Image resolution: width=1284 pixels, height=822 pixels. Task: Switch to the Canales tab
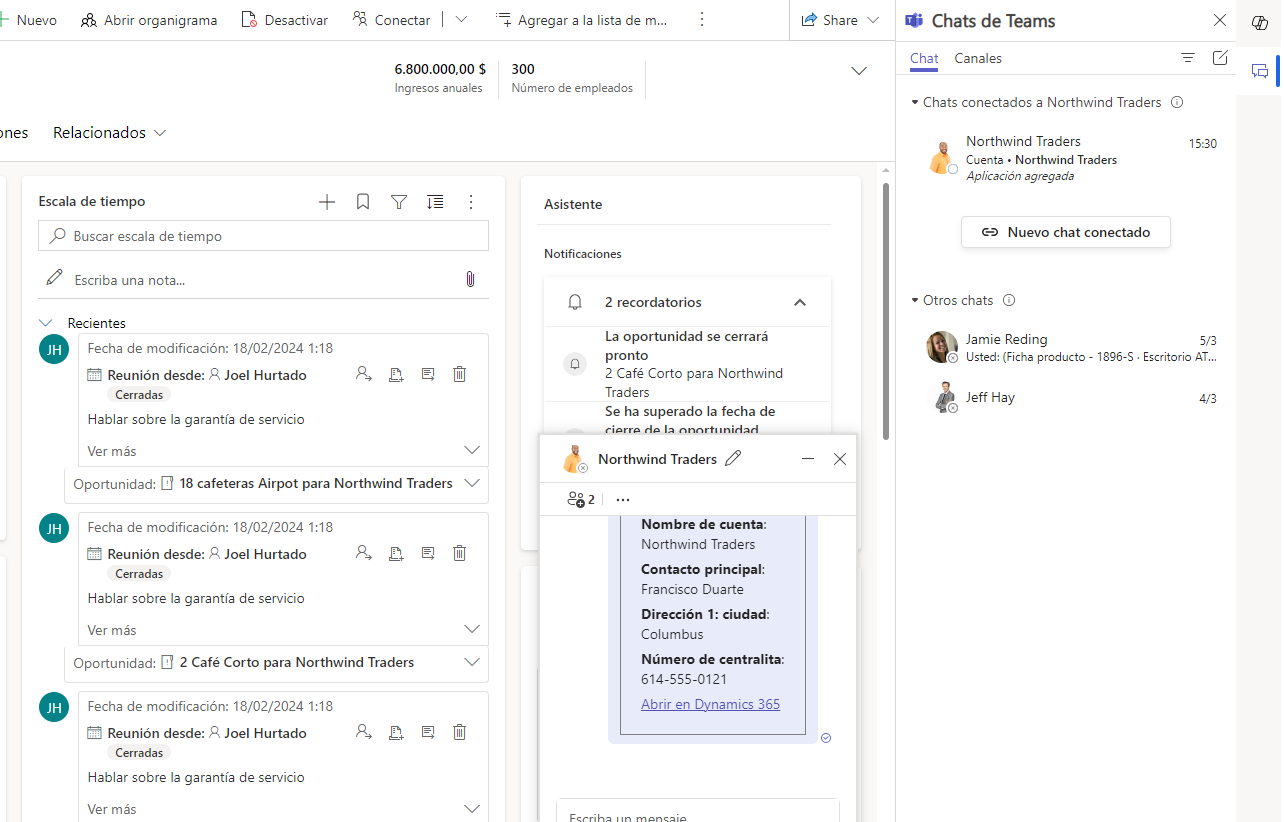click(x=978, y=58)
